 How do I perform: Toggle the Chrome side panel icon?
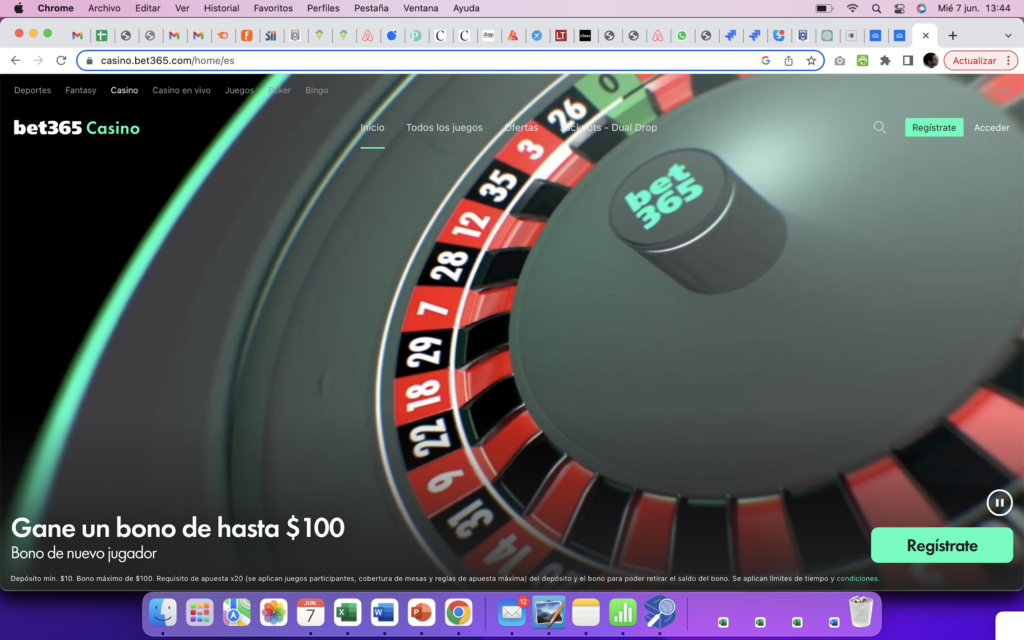point(908,60)
